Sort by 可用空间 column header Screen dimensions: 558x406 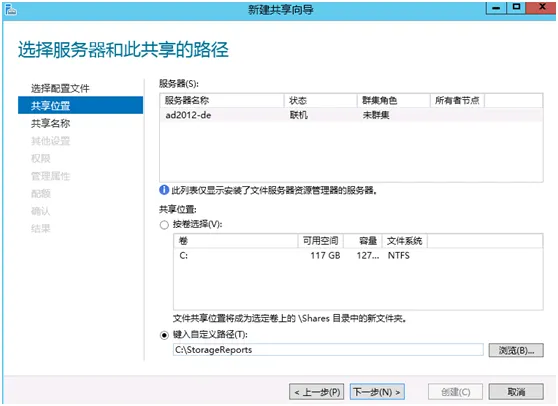pyautogui.click(x=321, y=241)
